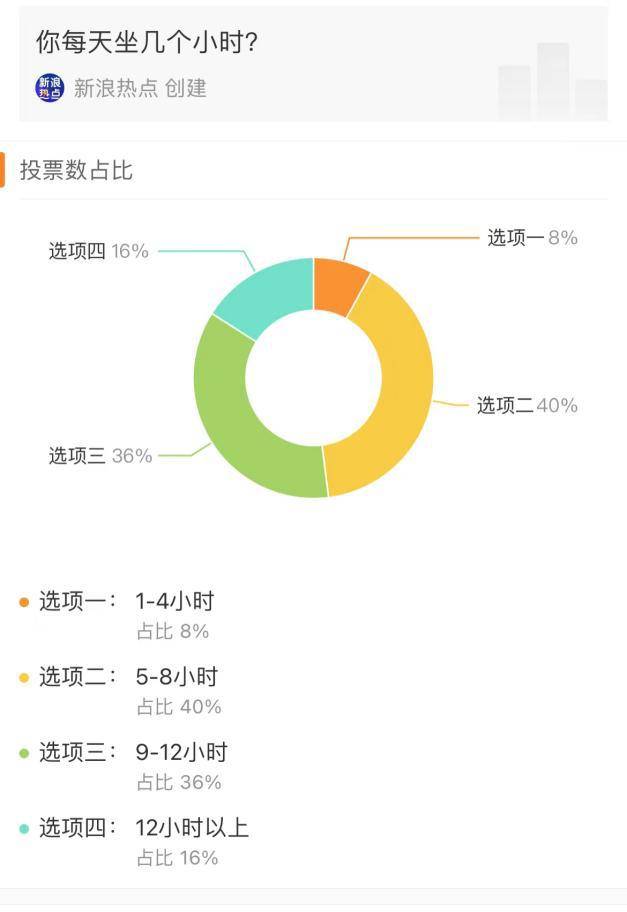The height and width of the screenshot is (912, 627).
Task: Open the 新浪热点 创建 creator link
Action: pos(140,88)
